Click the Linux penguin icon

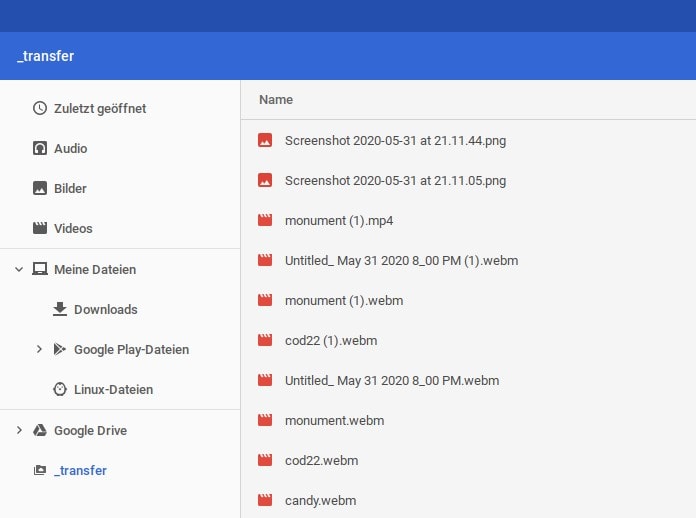point(60,389)
